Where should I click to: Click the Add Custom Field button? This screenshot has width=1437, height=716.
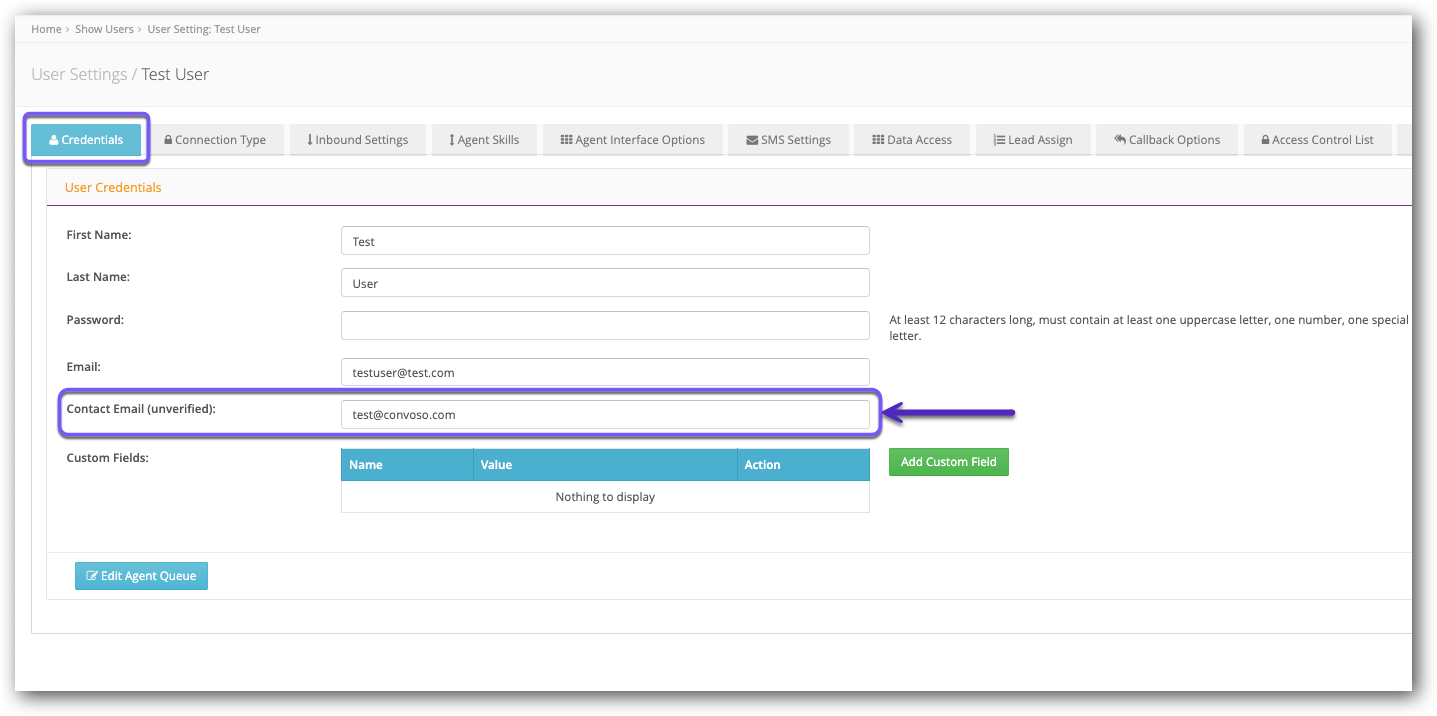coord(949,462)
